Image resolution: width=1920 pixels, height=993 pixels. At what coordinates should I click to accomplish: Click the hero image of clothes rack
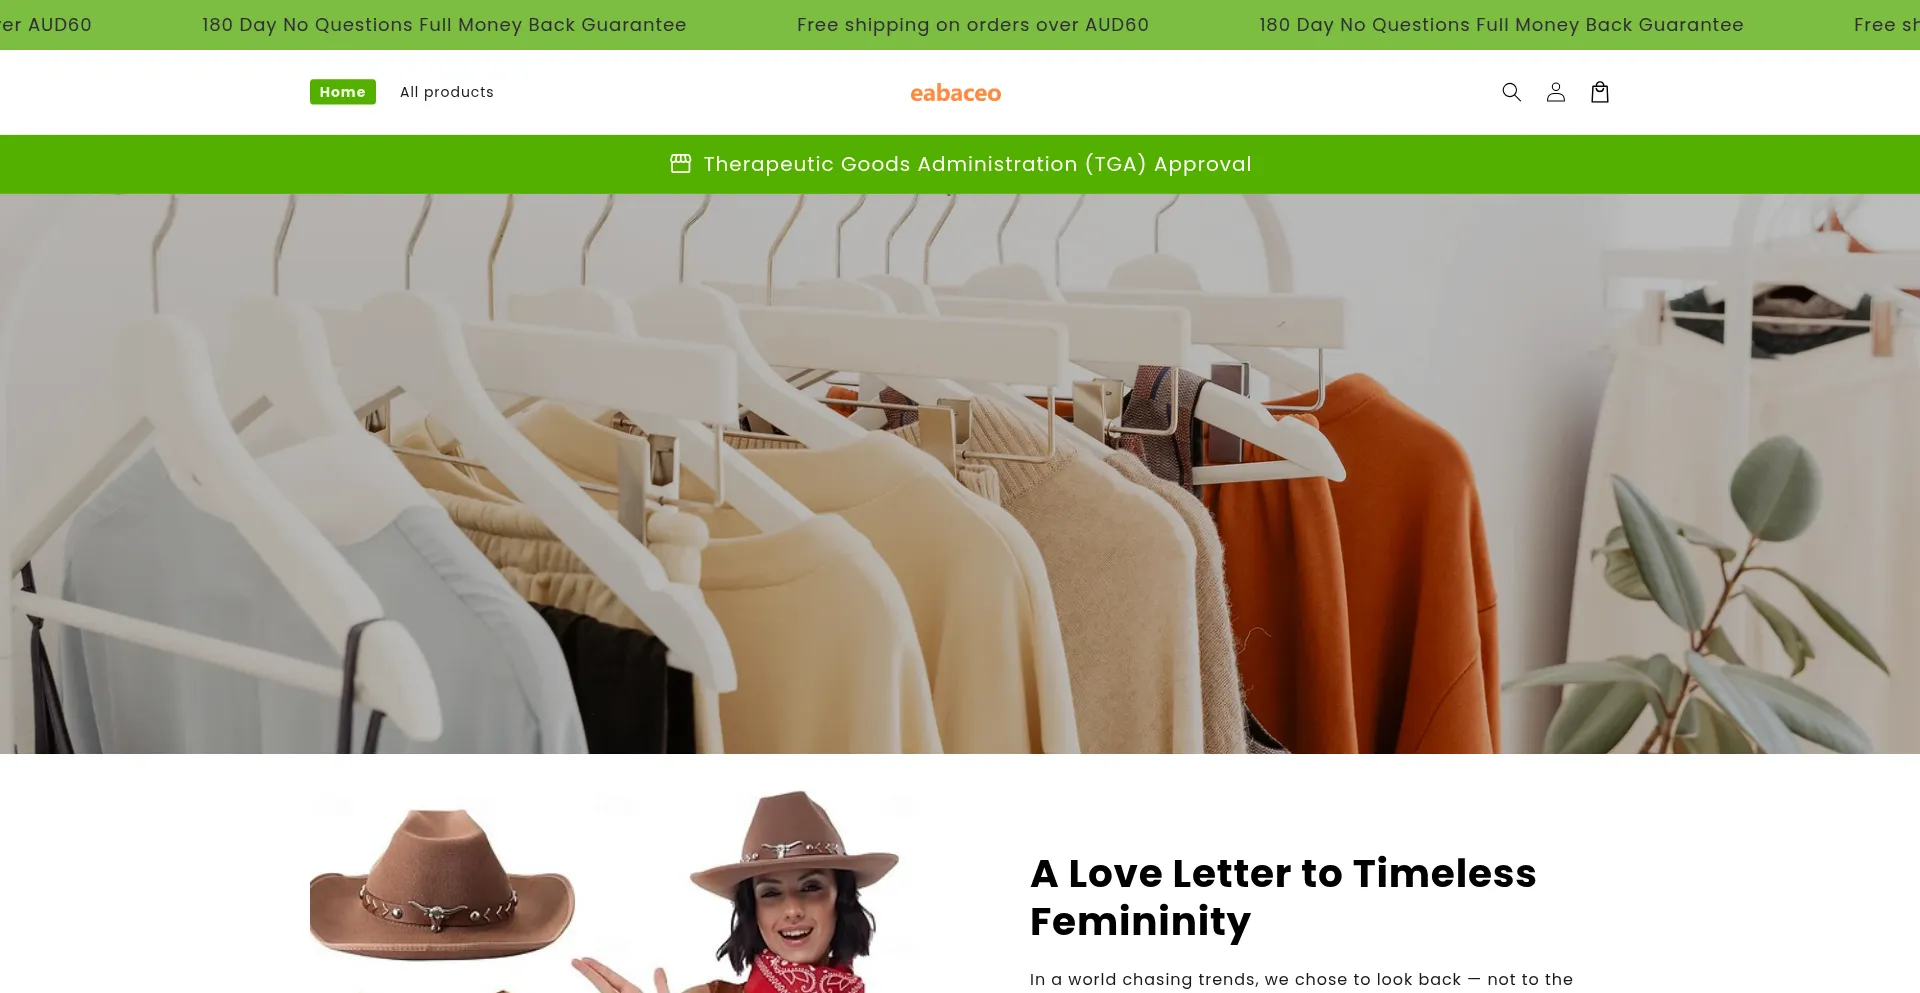click(x=960, y=473)
